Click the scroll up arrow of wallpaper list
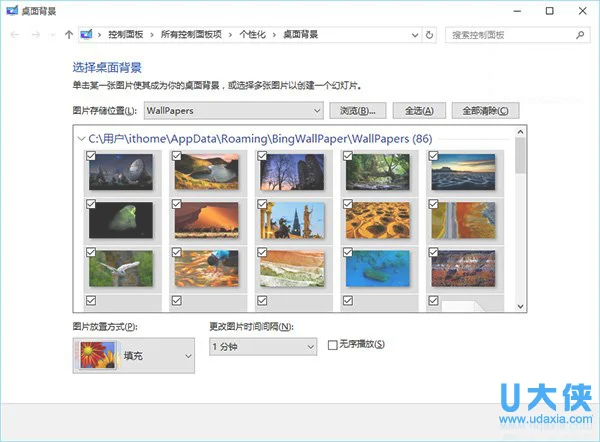Screen dimensions: 600x442 (x=520, y=132)
